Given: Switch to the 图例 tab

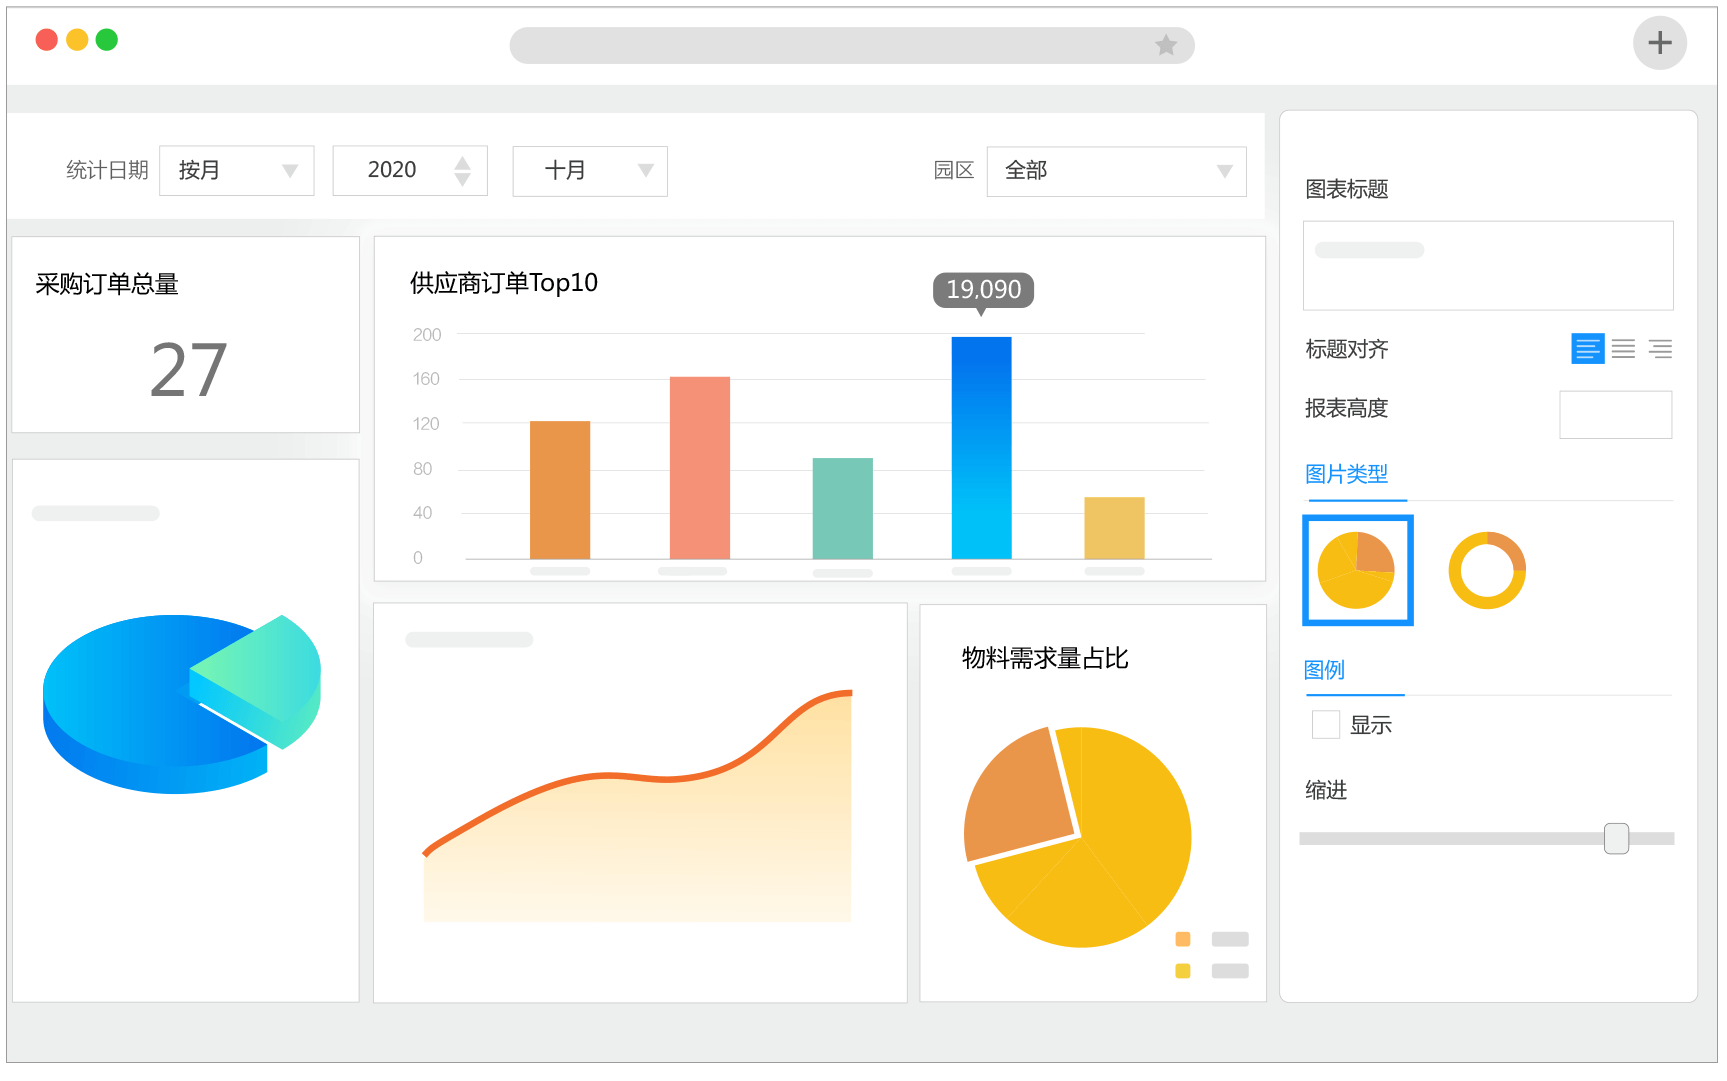Looking at the screenshot, I should point(1324,670).
